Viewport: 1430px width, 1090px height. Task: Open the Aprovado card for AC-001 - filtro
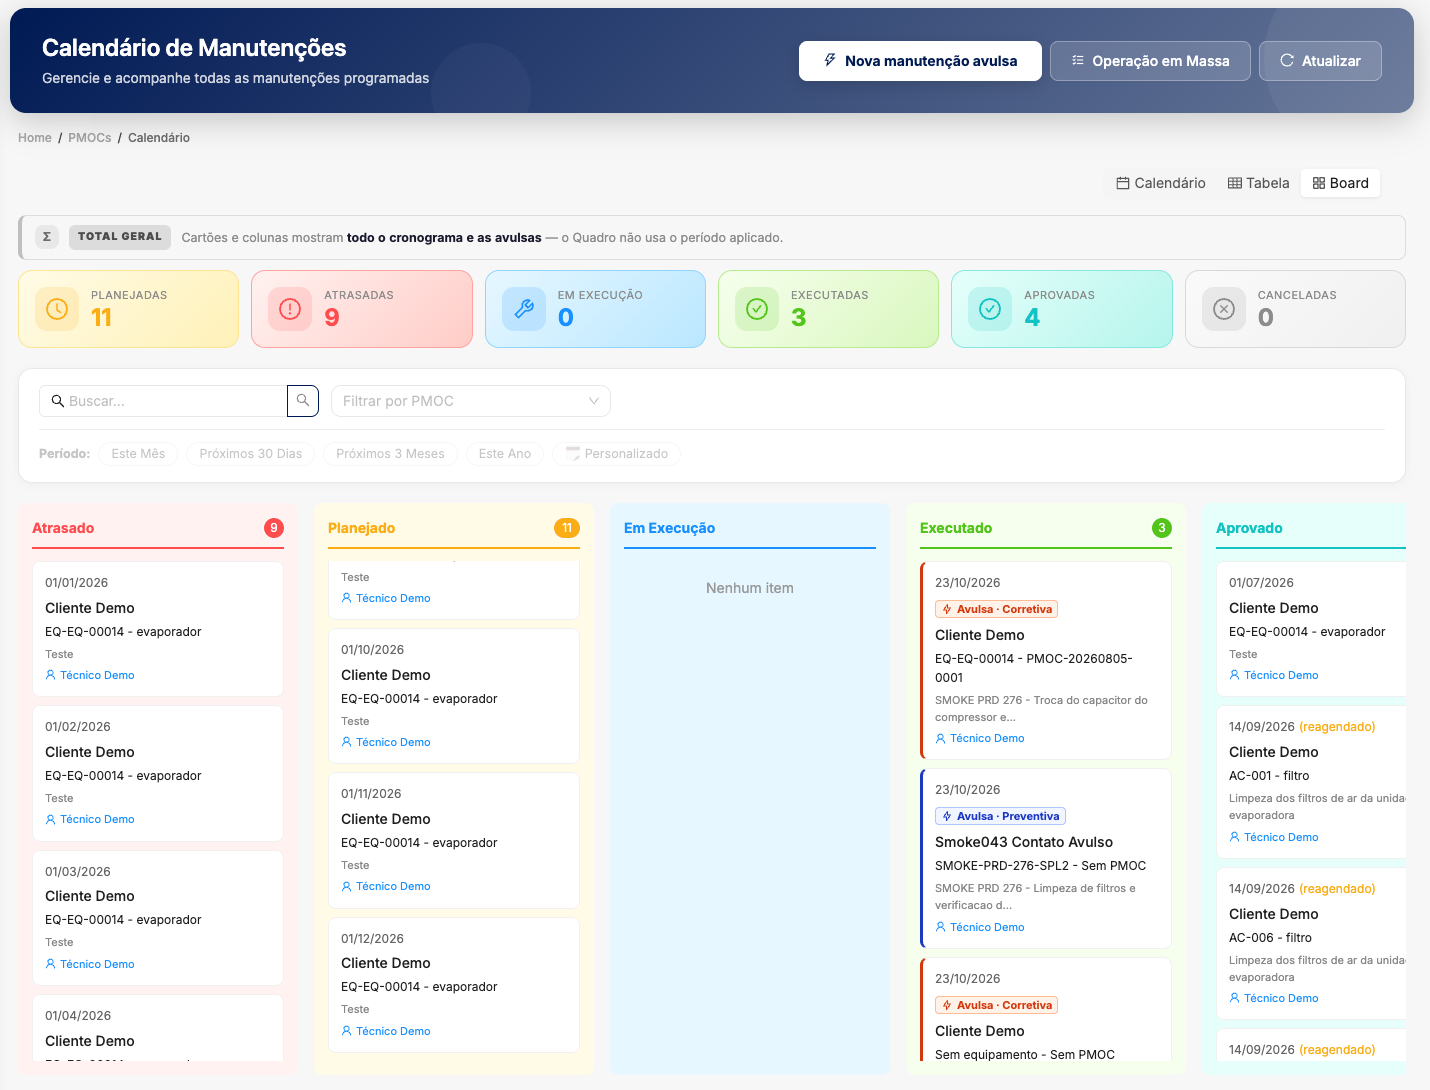1312,782
